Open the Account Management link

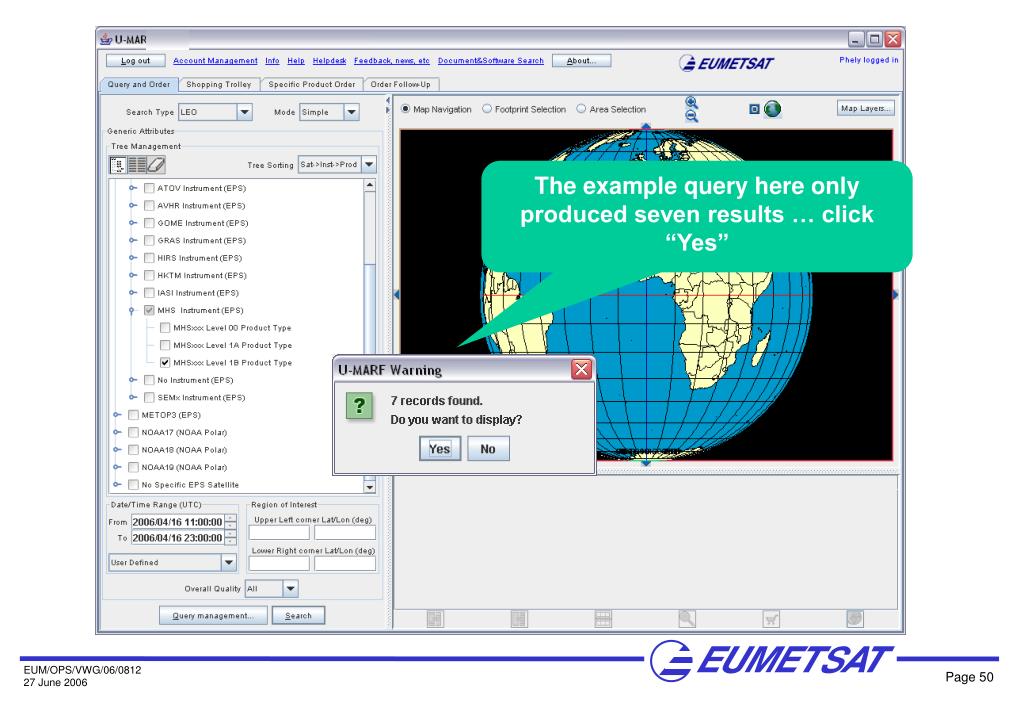coord(215,61)
